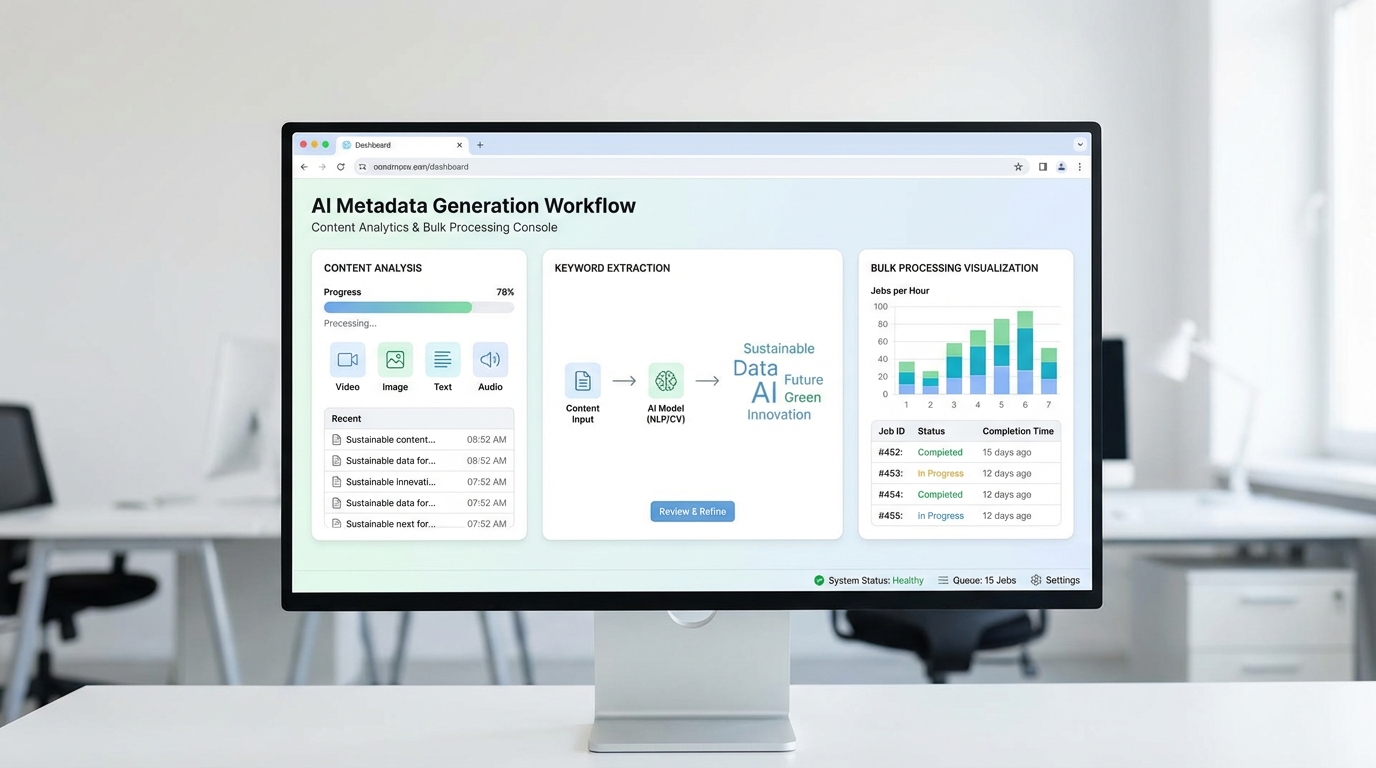Select the Video content type icon

coord(347,358)
